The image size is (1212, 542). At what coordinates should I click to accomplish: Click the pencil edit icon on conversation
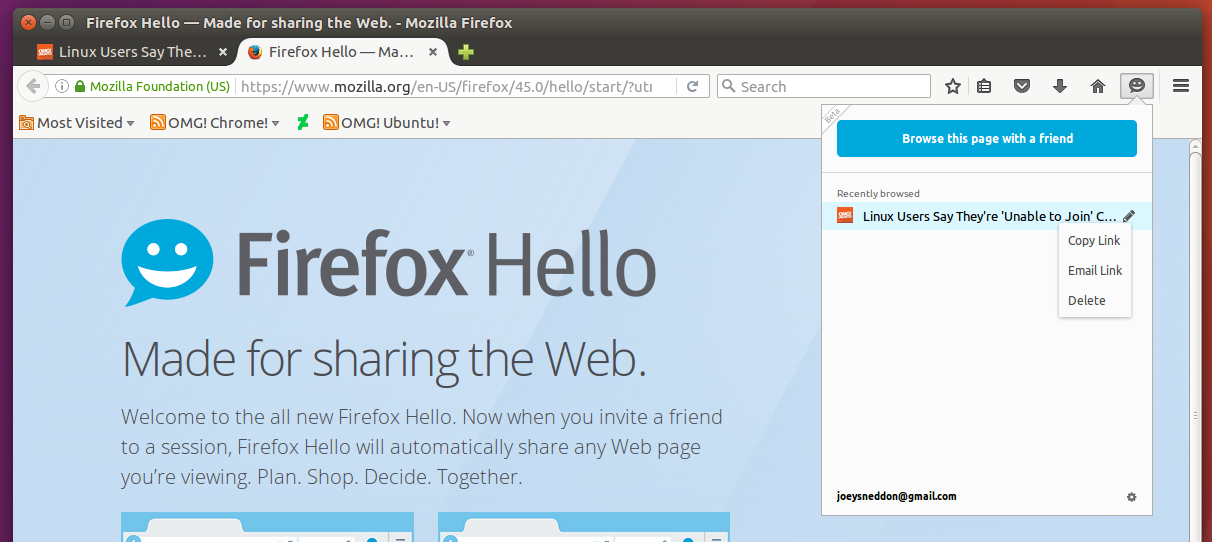[1129, 215]
